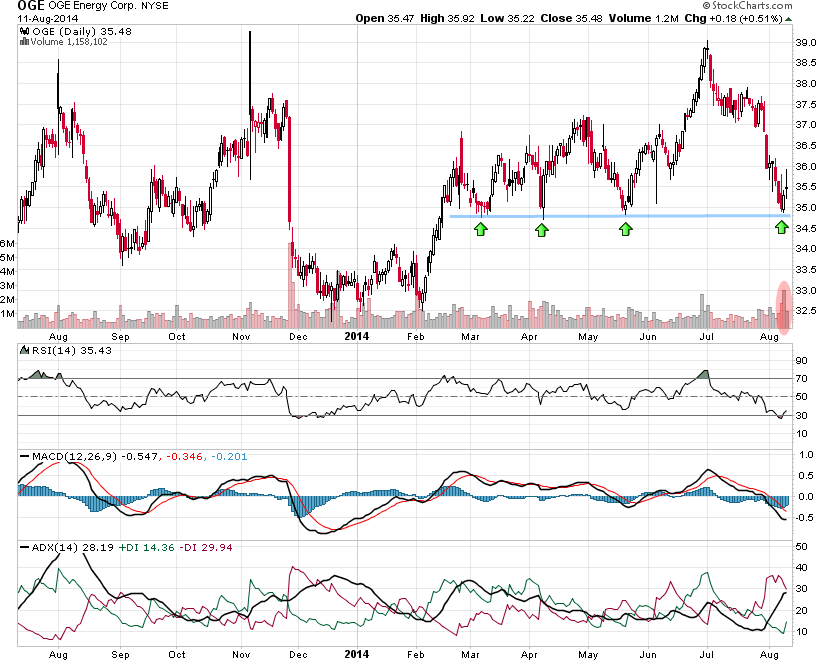Click the Mar label under the price chart

470,337
